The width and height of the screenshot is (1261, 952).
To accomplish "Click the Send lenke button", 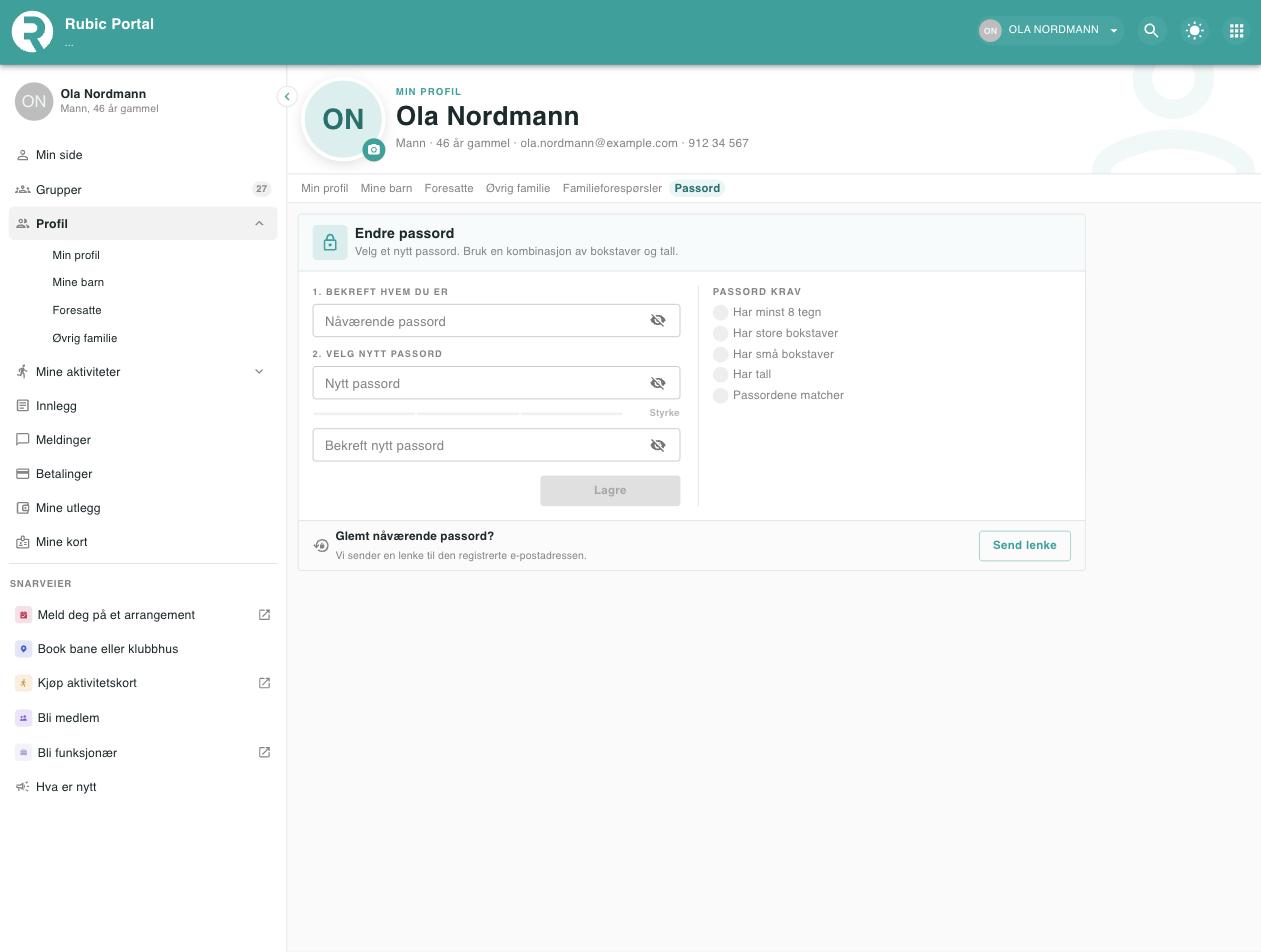I will (x=1024, y=545).
